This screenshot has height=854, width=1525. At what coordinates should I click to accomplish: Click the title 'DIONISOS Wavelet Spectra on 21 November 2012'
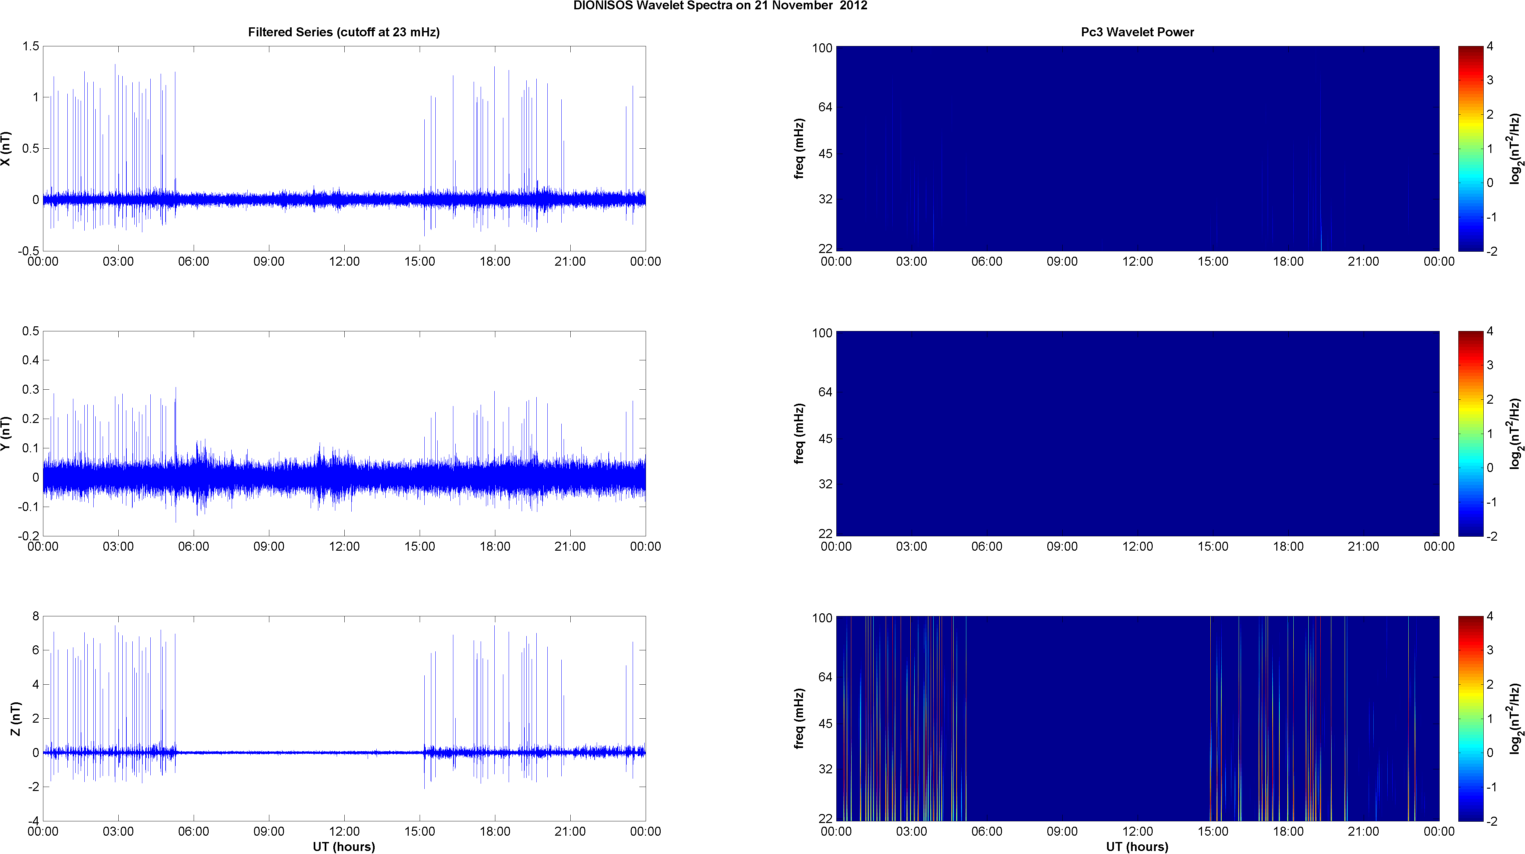click(720, 6)
